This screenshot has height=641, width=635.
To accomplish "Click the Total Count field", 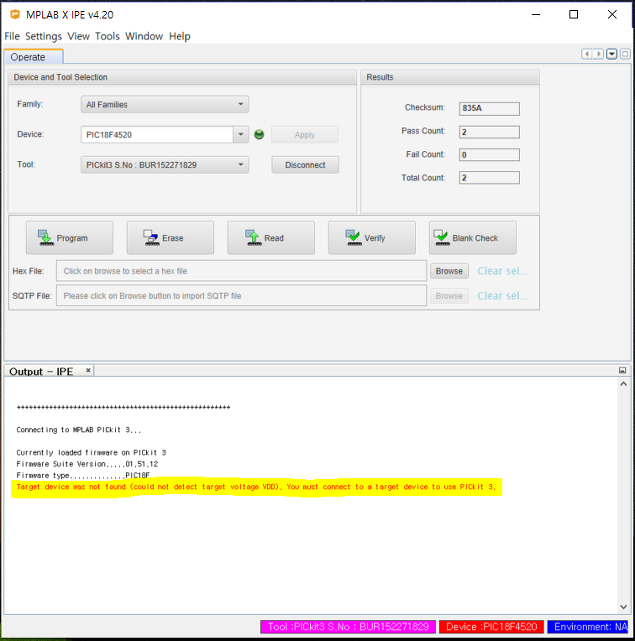I will (489, 178).
